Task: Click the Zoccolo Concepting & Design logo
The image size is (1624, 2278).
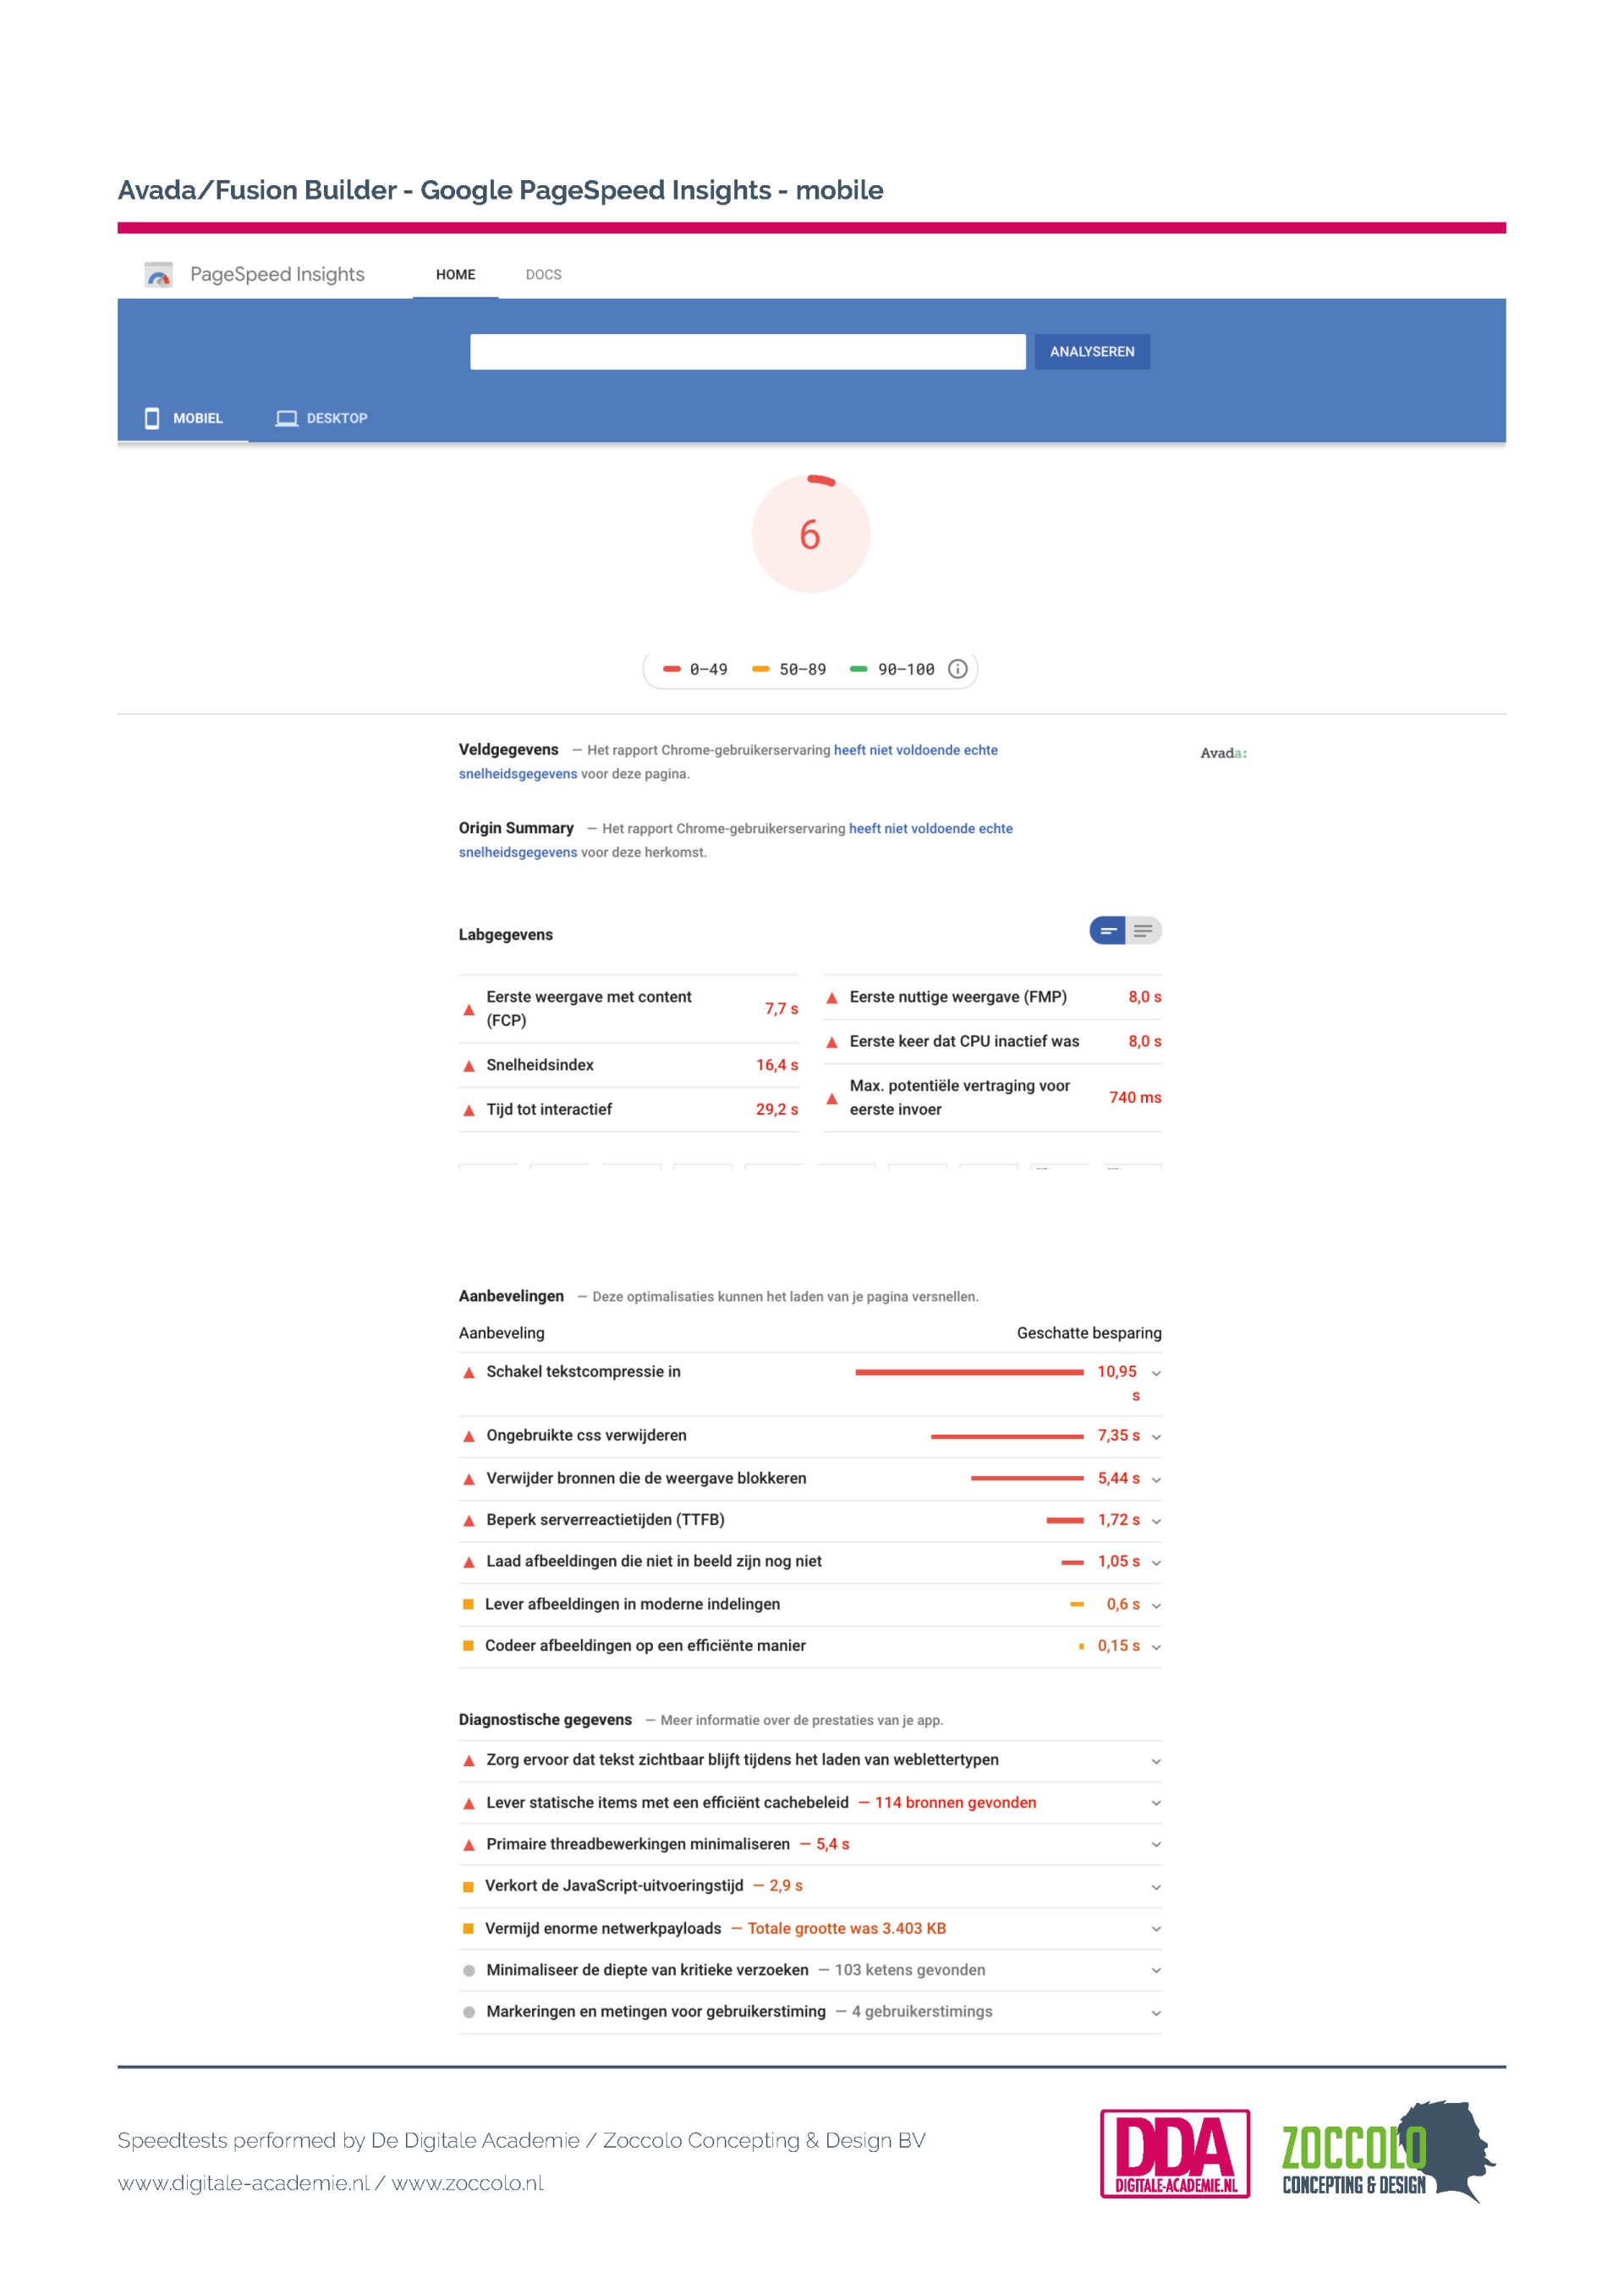Action: [1387, 2153]
